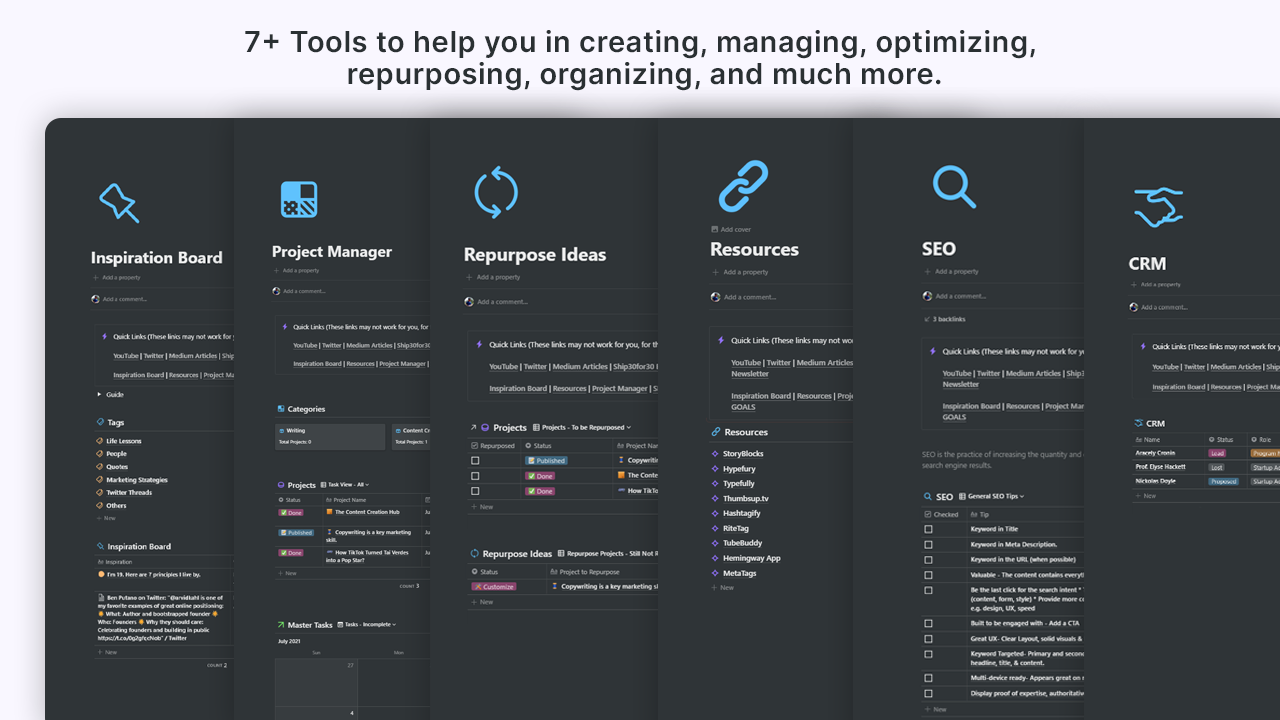This screenshot has height=720, width=1280.
Task: Open the Marketing Strategies tag page
Action: tap(137, 480)
